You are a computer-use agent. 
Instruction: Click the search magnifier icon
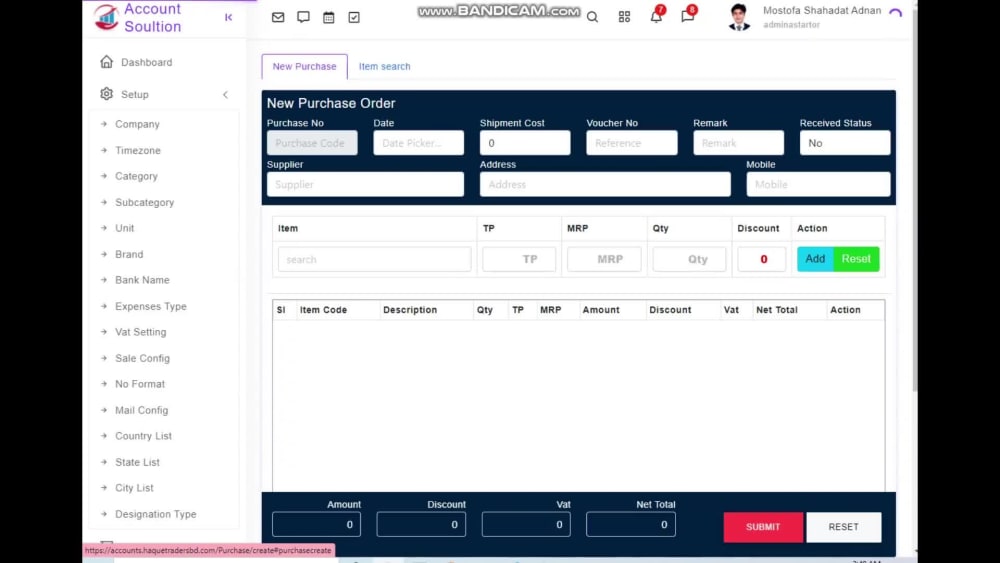coord(592,17)
